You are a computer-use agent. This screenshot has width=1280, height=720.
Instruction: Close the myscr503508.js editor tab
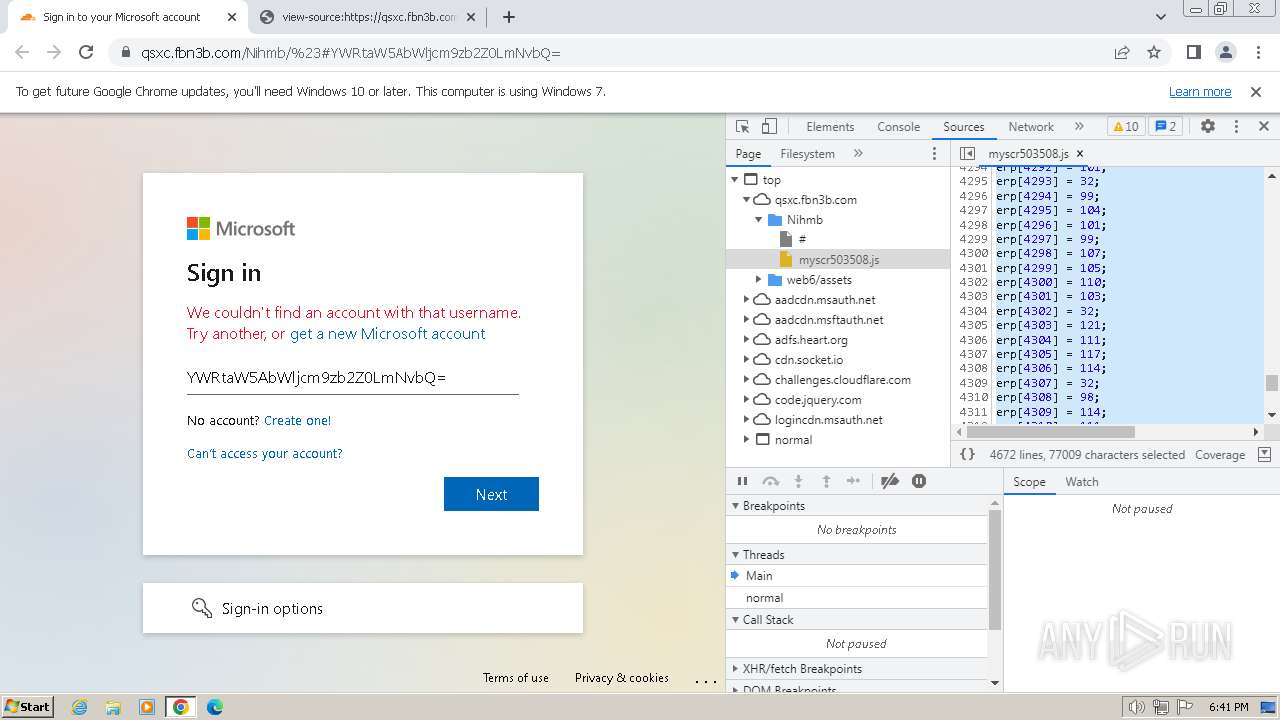[x=1080, y=154]
